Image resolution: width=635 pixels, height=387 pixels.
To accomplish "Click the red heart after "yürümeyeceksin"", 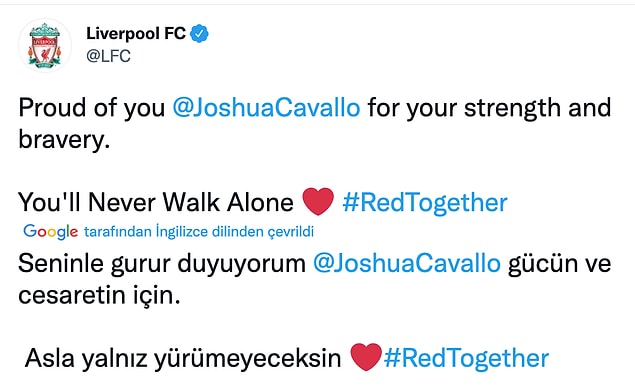I will pyautogui.click(x=366, y=357).
